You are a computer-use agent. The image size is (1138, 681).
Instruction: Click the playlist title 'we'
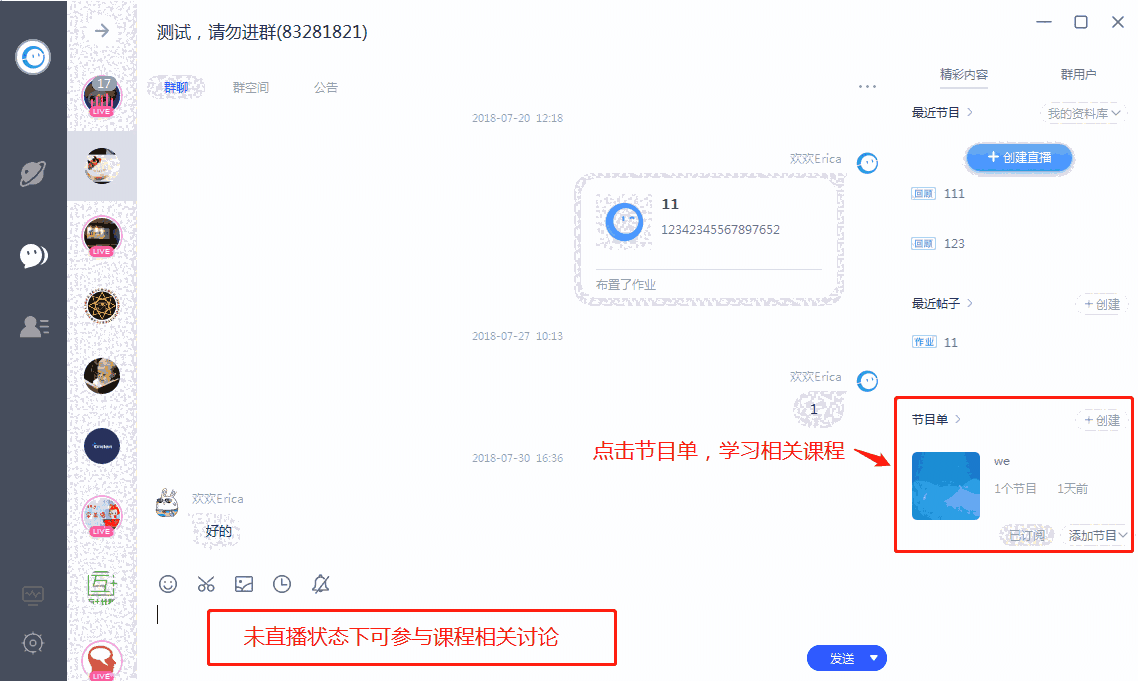pyautogui.click(x=1002, y=461)
